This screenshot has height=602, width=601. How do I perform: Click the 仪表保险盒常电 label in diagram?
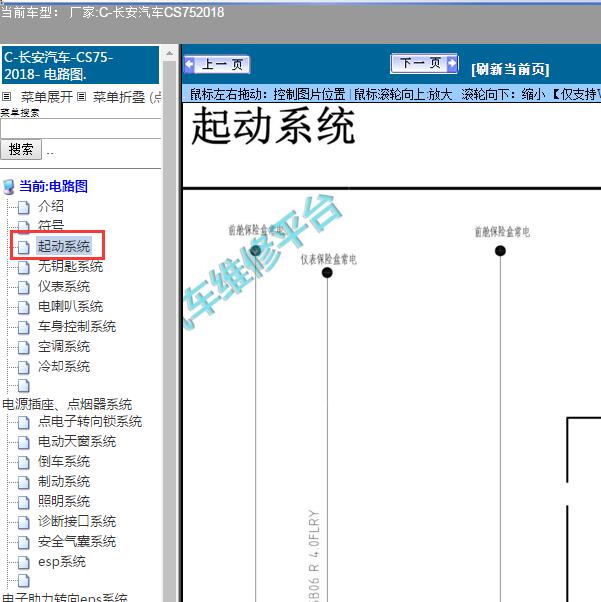coord(328,260)
